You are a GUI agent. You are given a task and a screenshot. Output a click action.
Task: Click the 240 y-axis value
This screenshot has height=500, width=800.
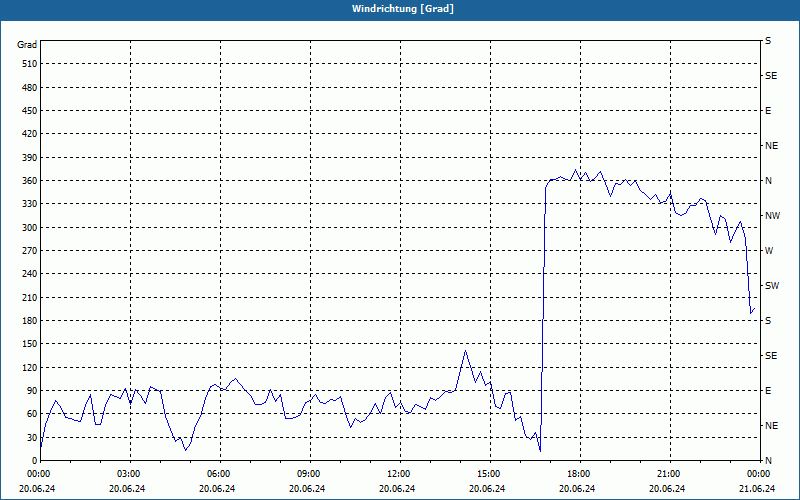(x=30, y=274)
